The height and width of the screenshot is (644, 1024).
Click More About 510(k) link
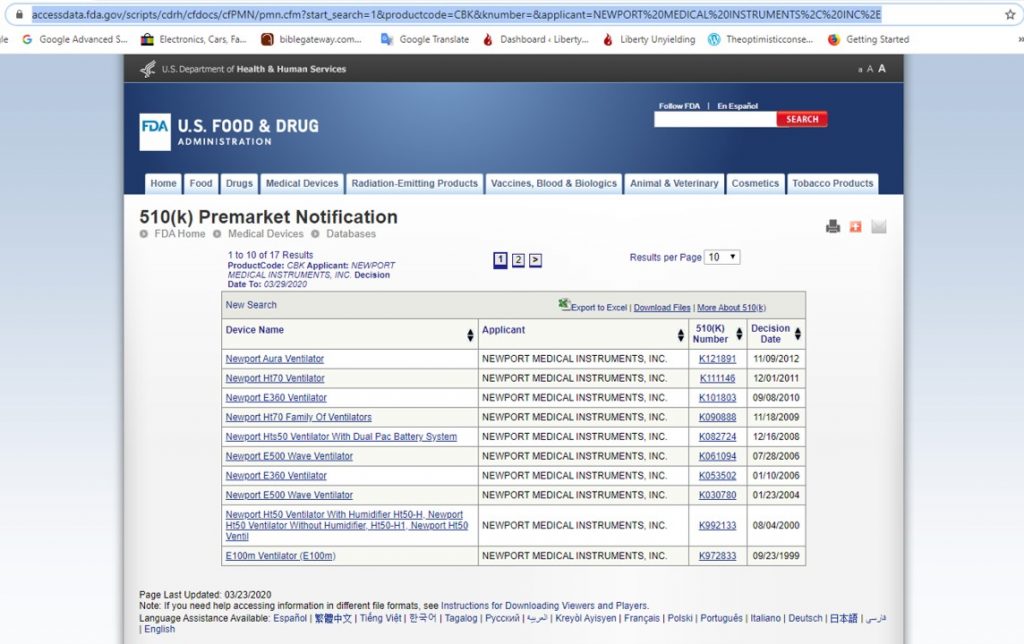[x=731, y=308]
